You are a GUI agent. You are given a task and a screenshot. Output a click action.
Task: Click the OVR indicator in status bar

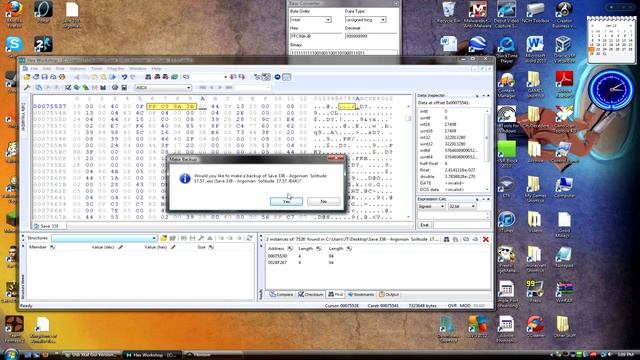click(x=452, y=305)
